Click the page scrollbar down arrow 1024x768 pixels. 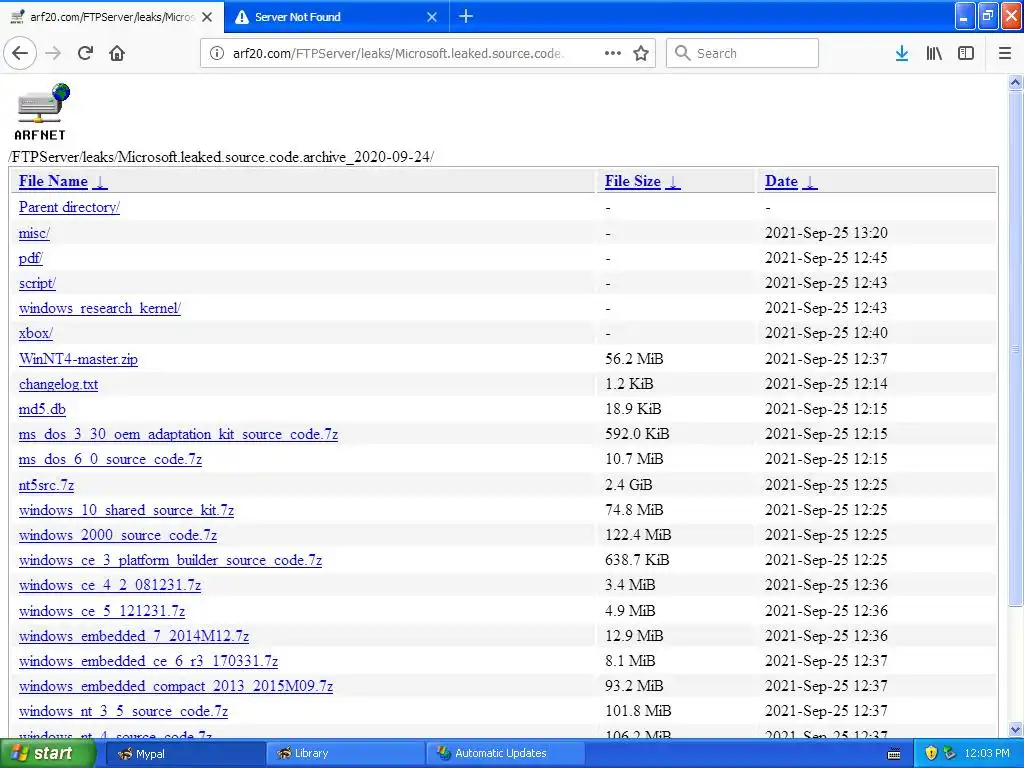1015,729
